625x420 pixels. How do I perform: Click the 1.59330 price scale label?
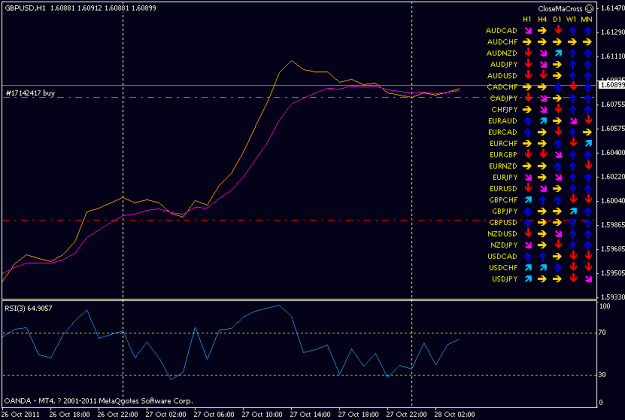point(613,297)
